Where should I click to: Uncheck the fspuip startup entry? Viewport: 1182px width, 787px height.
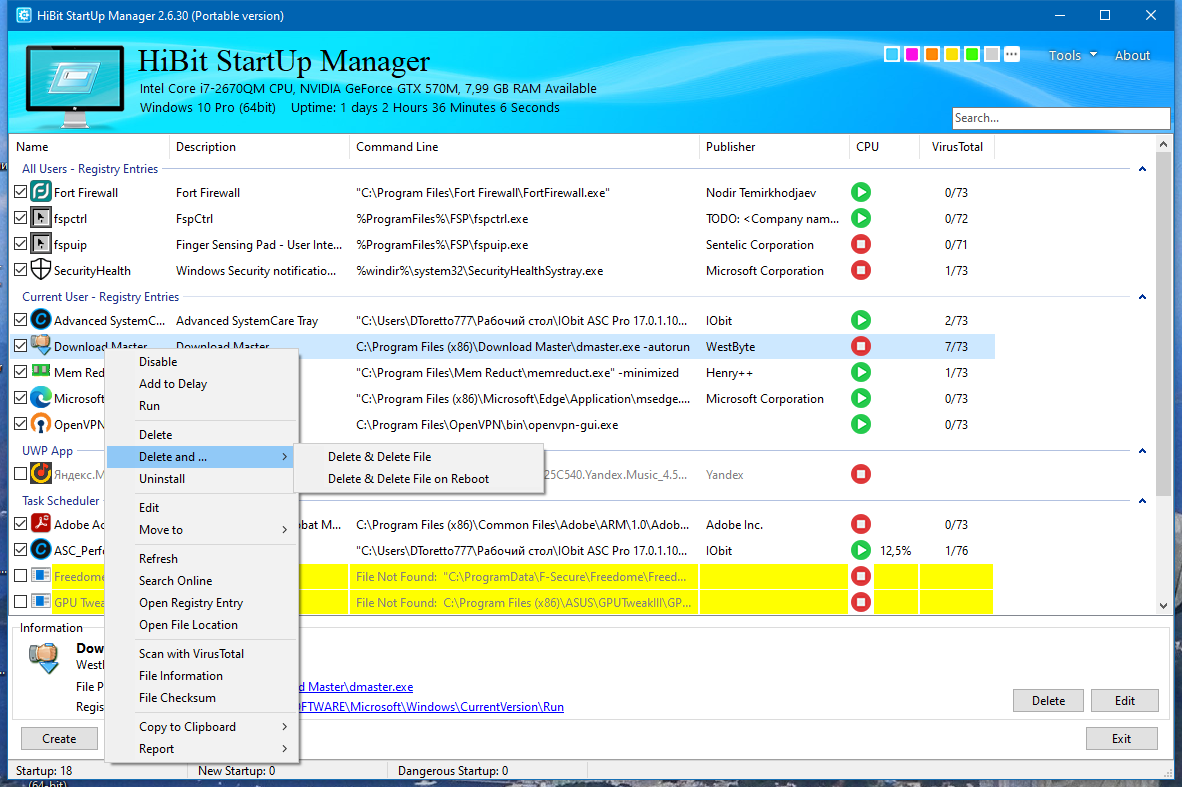point(20,243)
